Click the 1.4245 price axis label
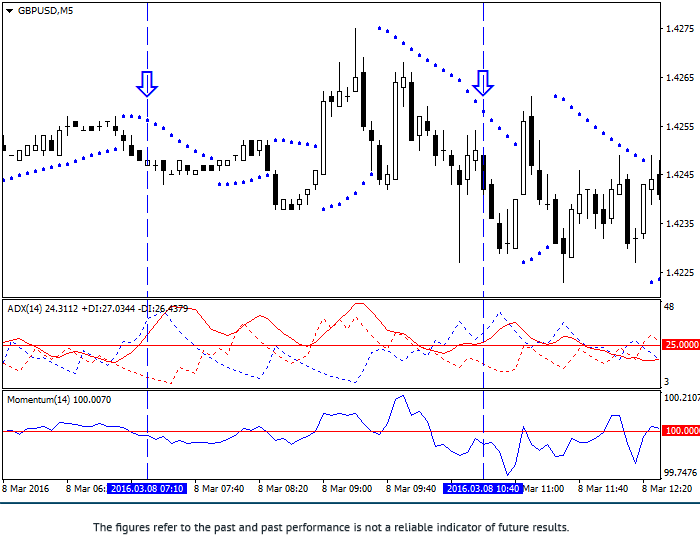This screenshot has width=700, height=552. 680,175
